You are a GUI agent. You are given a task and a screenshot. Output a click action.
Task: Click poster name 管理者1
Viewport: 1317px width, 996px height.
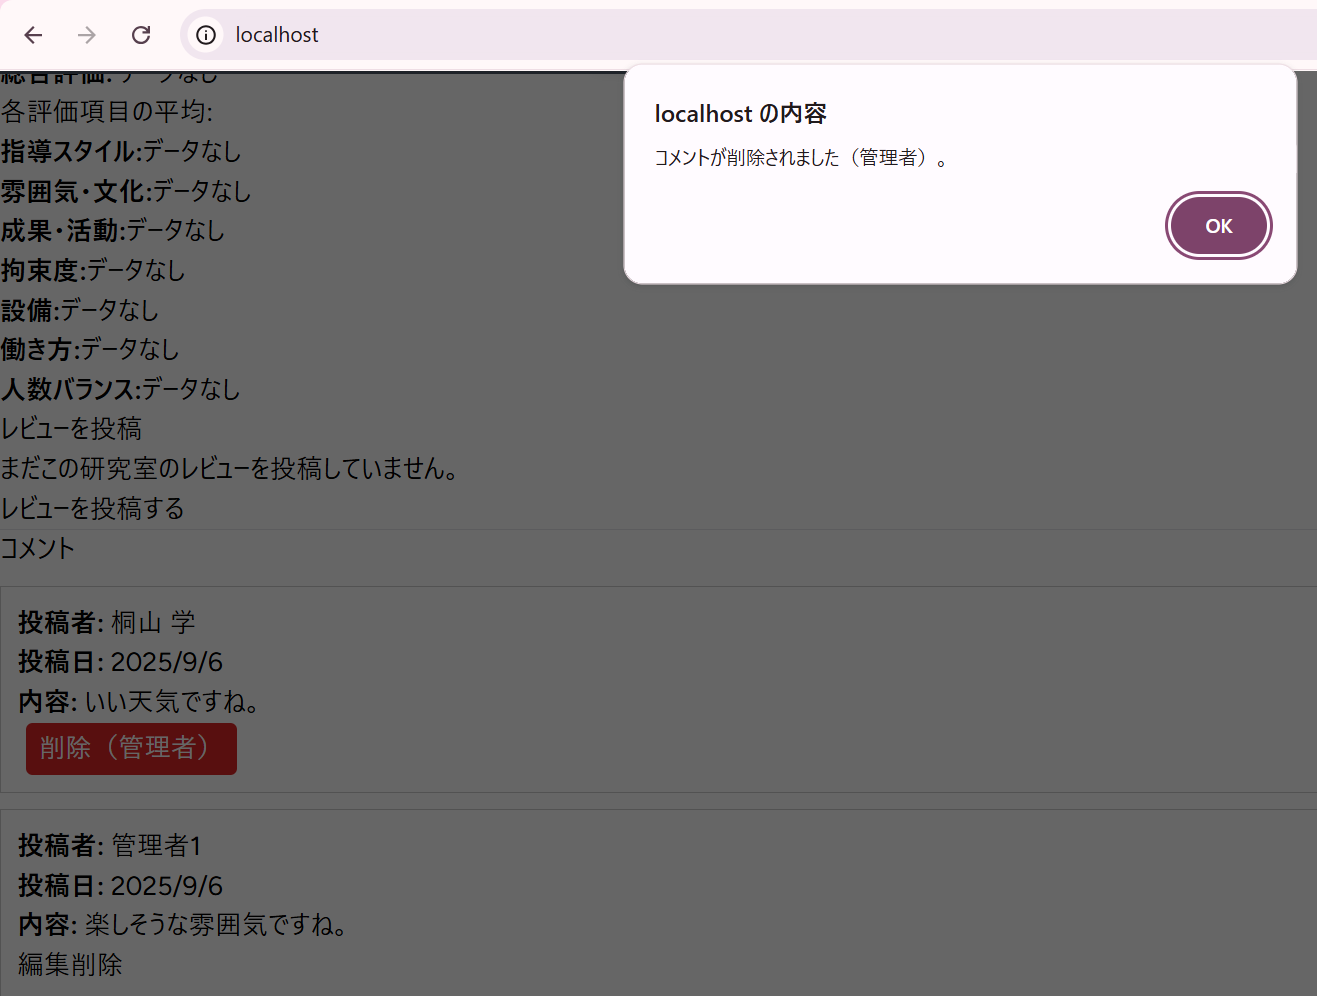(x=156, y=846)
